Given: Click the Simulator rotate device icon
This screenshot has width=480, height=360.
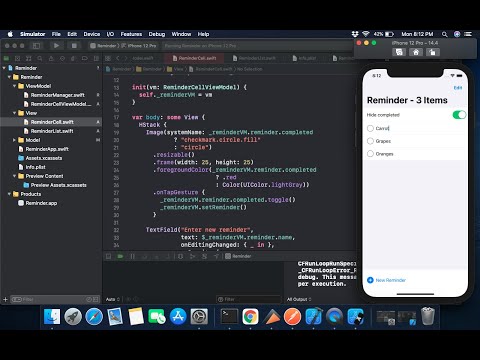Looking at the screenshot, I should 432,52.
